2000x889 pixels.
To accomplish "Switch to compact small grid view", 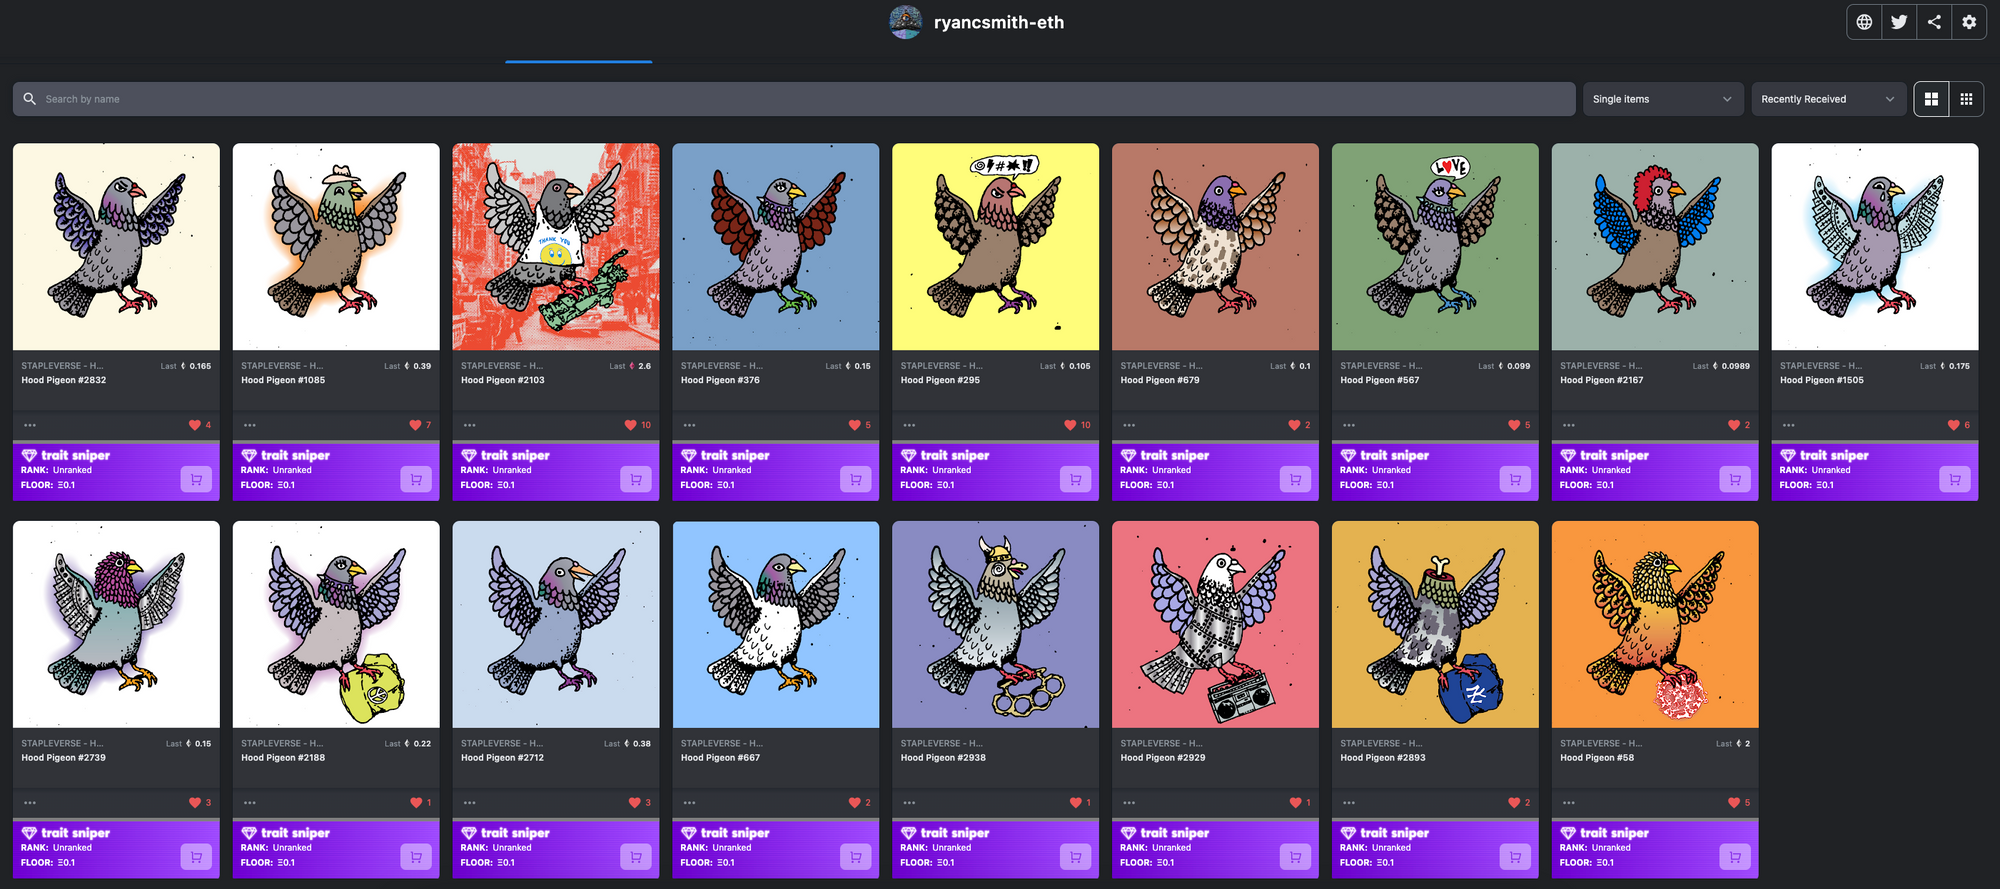I will pos(1966,99).
